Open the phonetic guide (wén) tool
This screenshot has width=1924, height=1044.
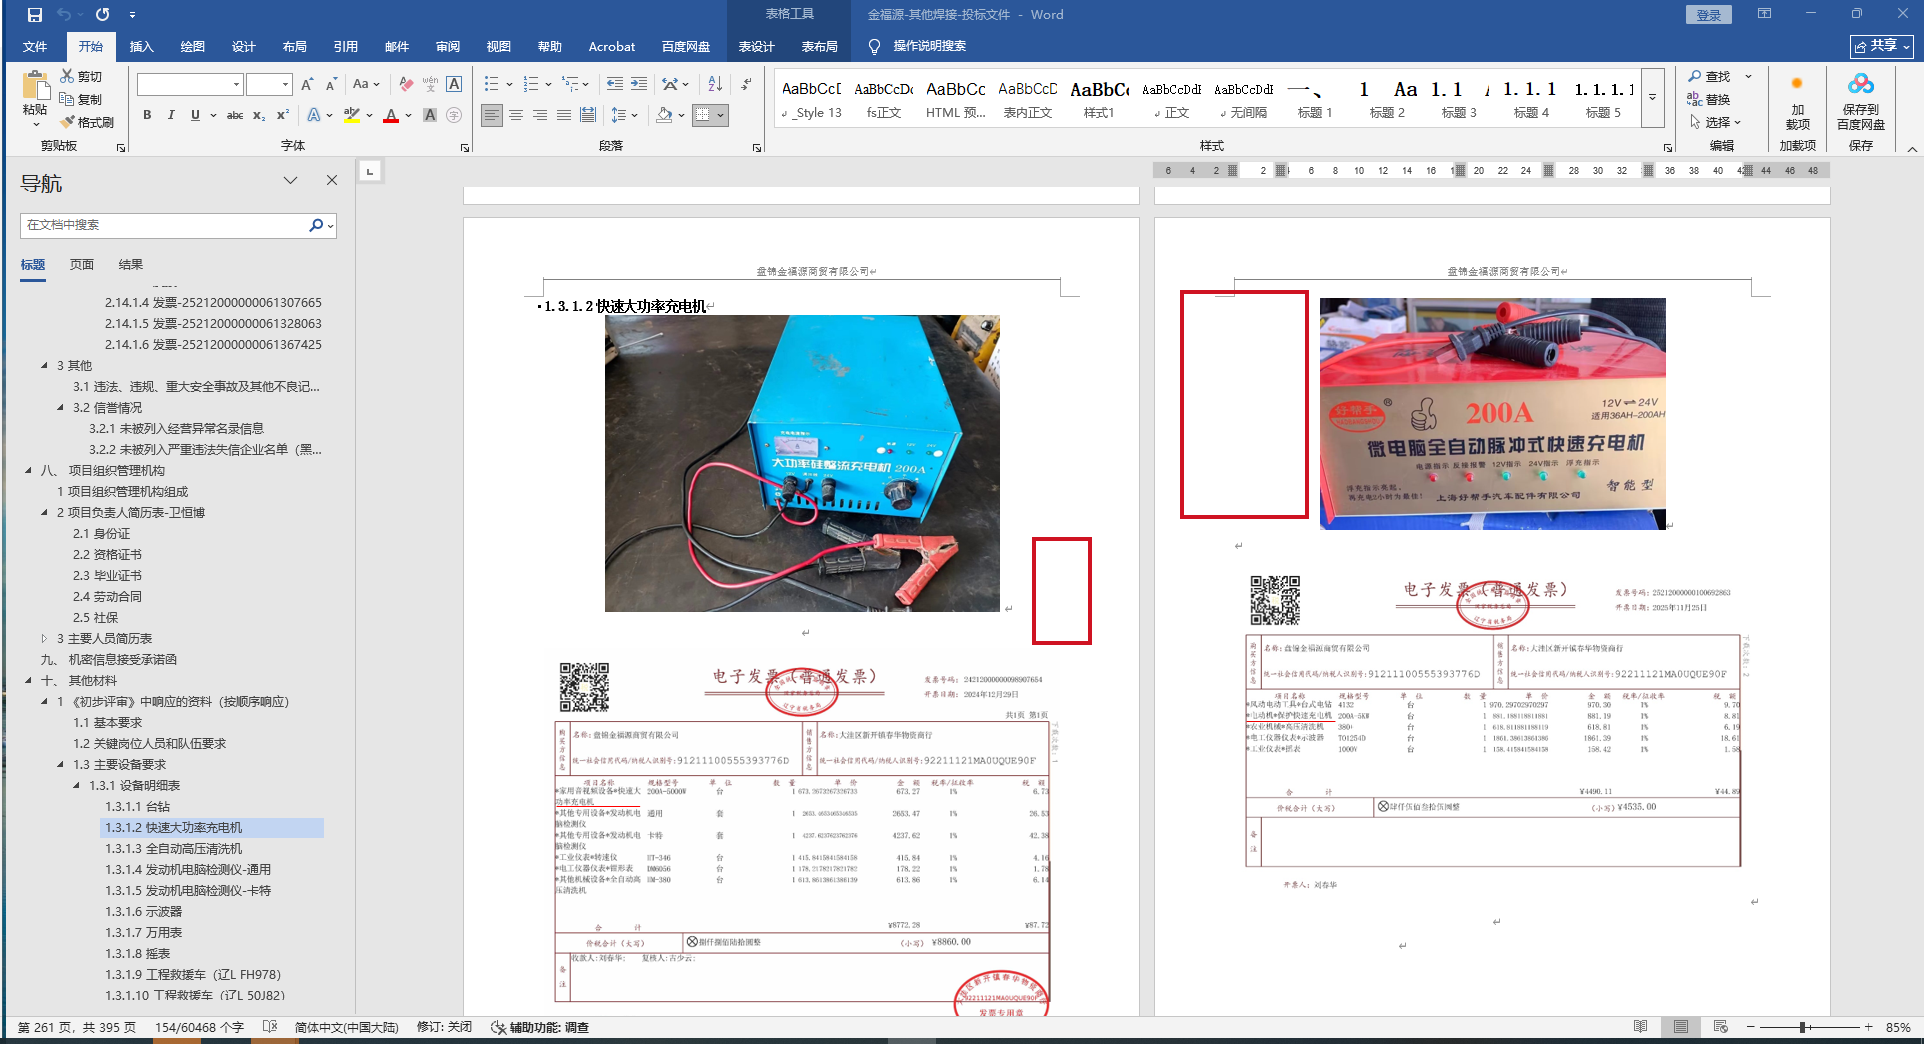[430, 84]
